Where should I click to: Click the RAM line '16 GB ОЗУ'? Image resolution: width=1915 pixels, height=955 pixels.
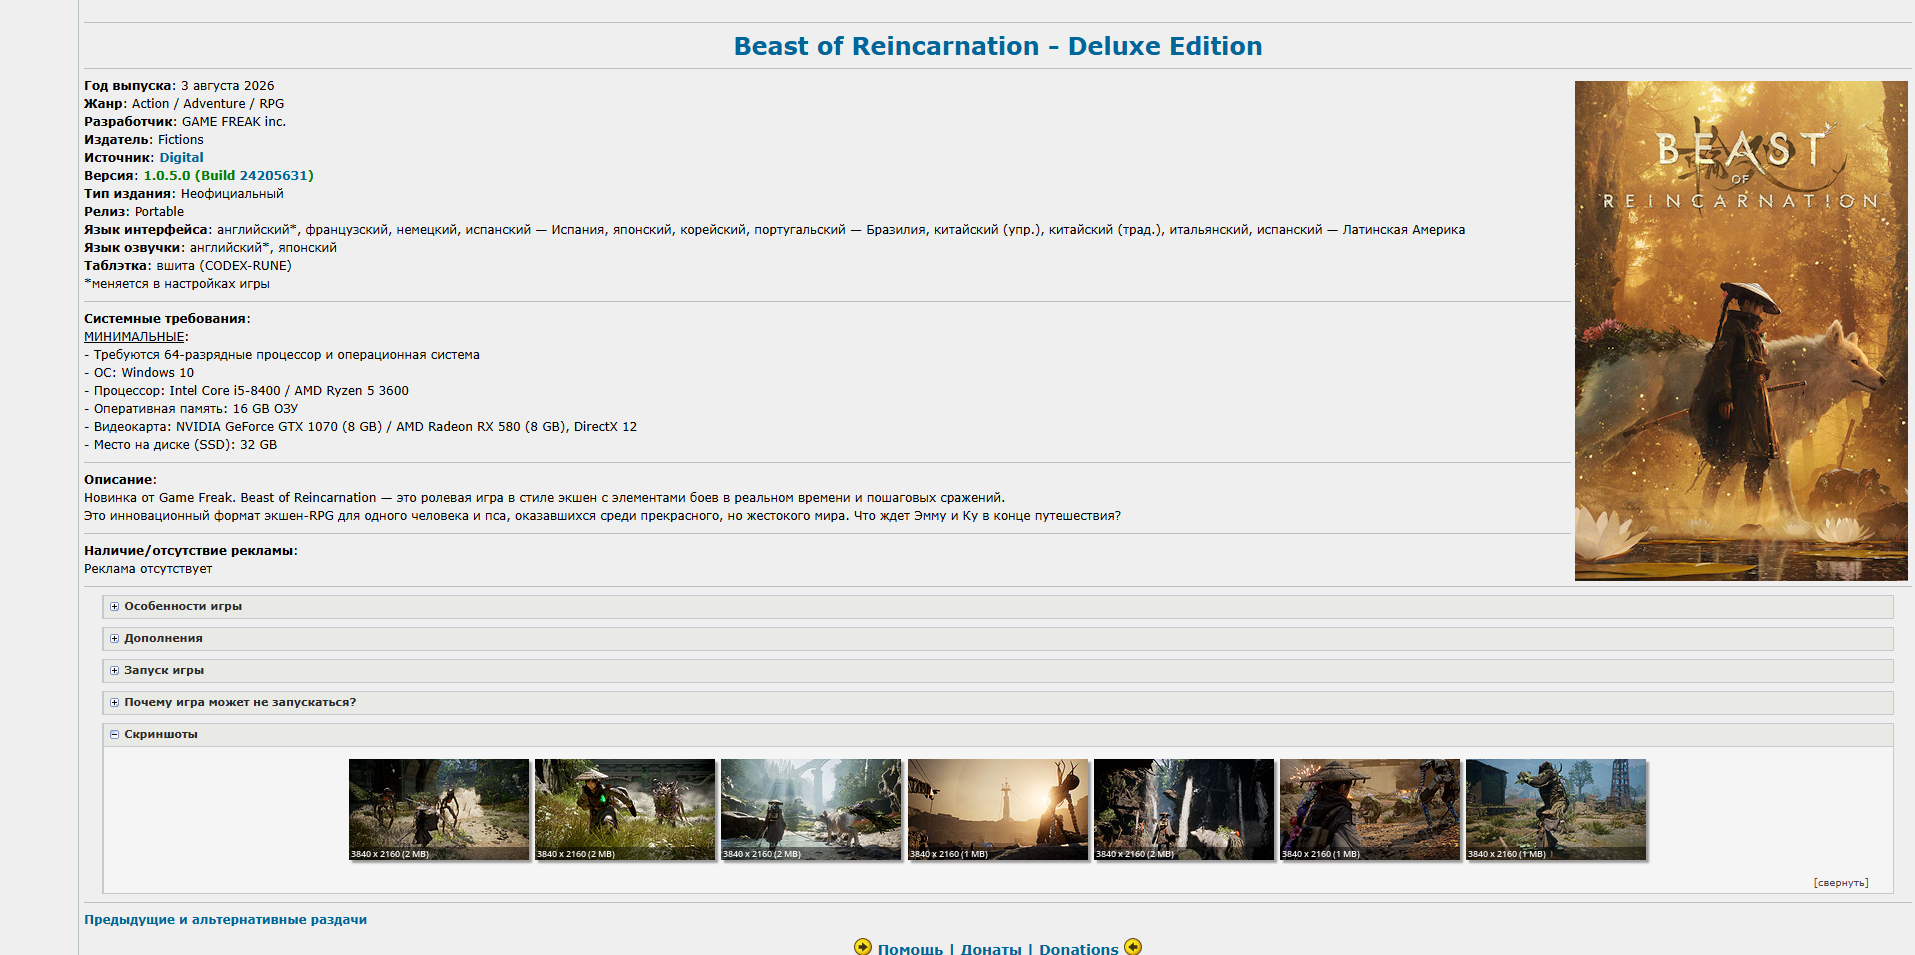coord(191,409)
